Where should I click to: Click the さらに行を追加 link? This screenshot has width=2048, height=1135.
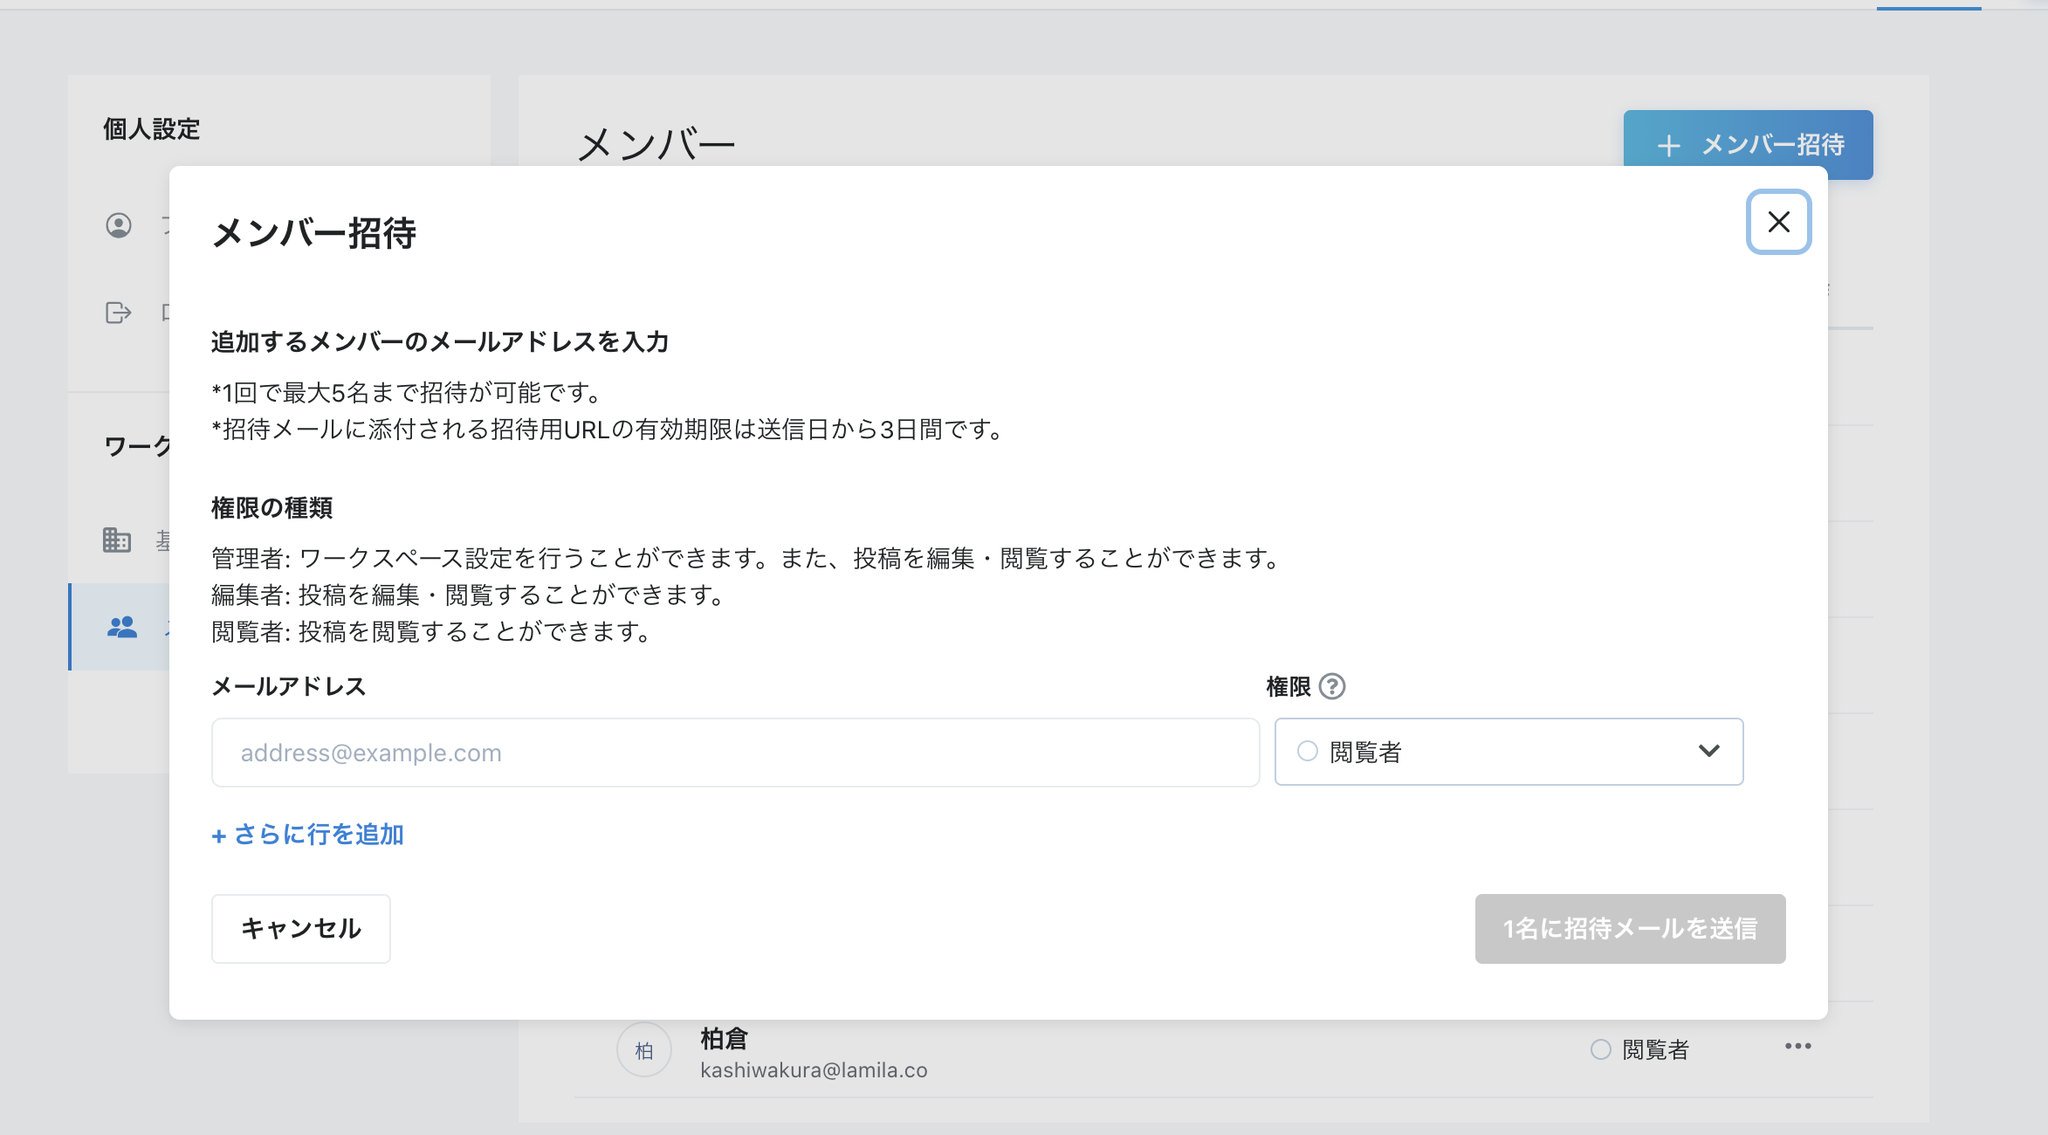click(308, 835)
